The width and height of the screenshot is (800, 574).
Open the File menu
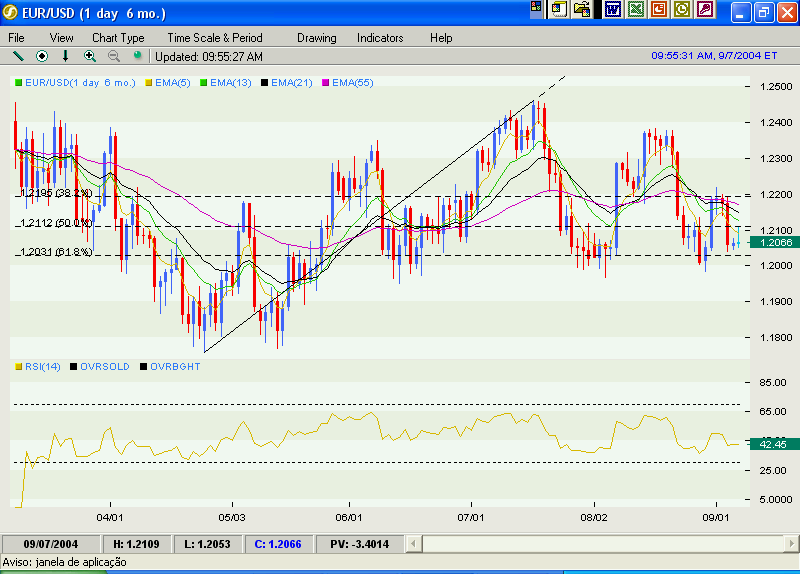17,38
